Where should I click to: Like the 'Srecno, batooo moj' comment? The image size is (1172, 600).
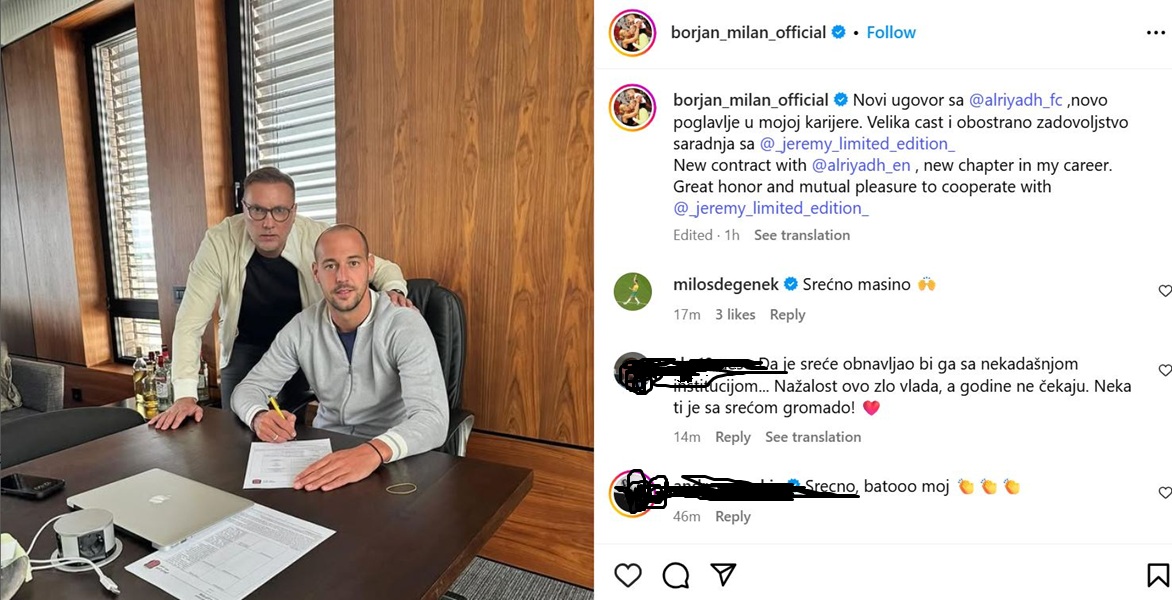(1165, 492)
